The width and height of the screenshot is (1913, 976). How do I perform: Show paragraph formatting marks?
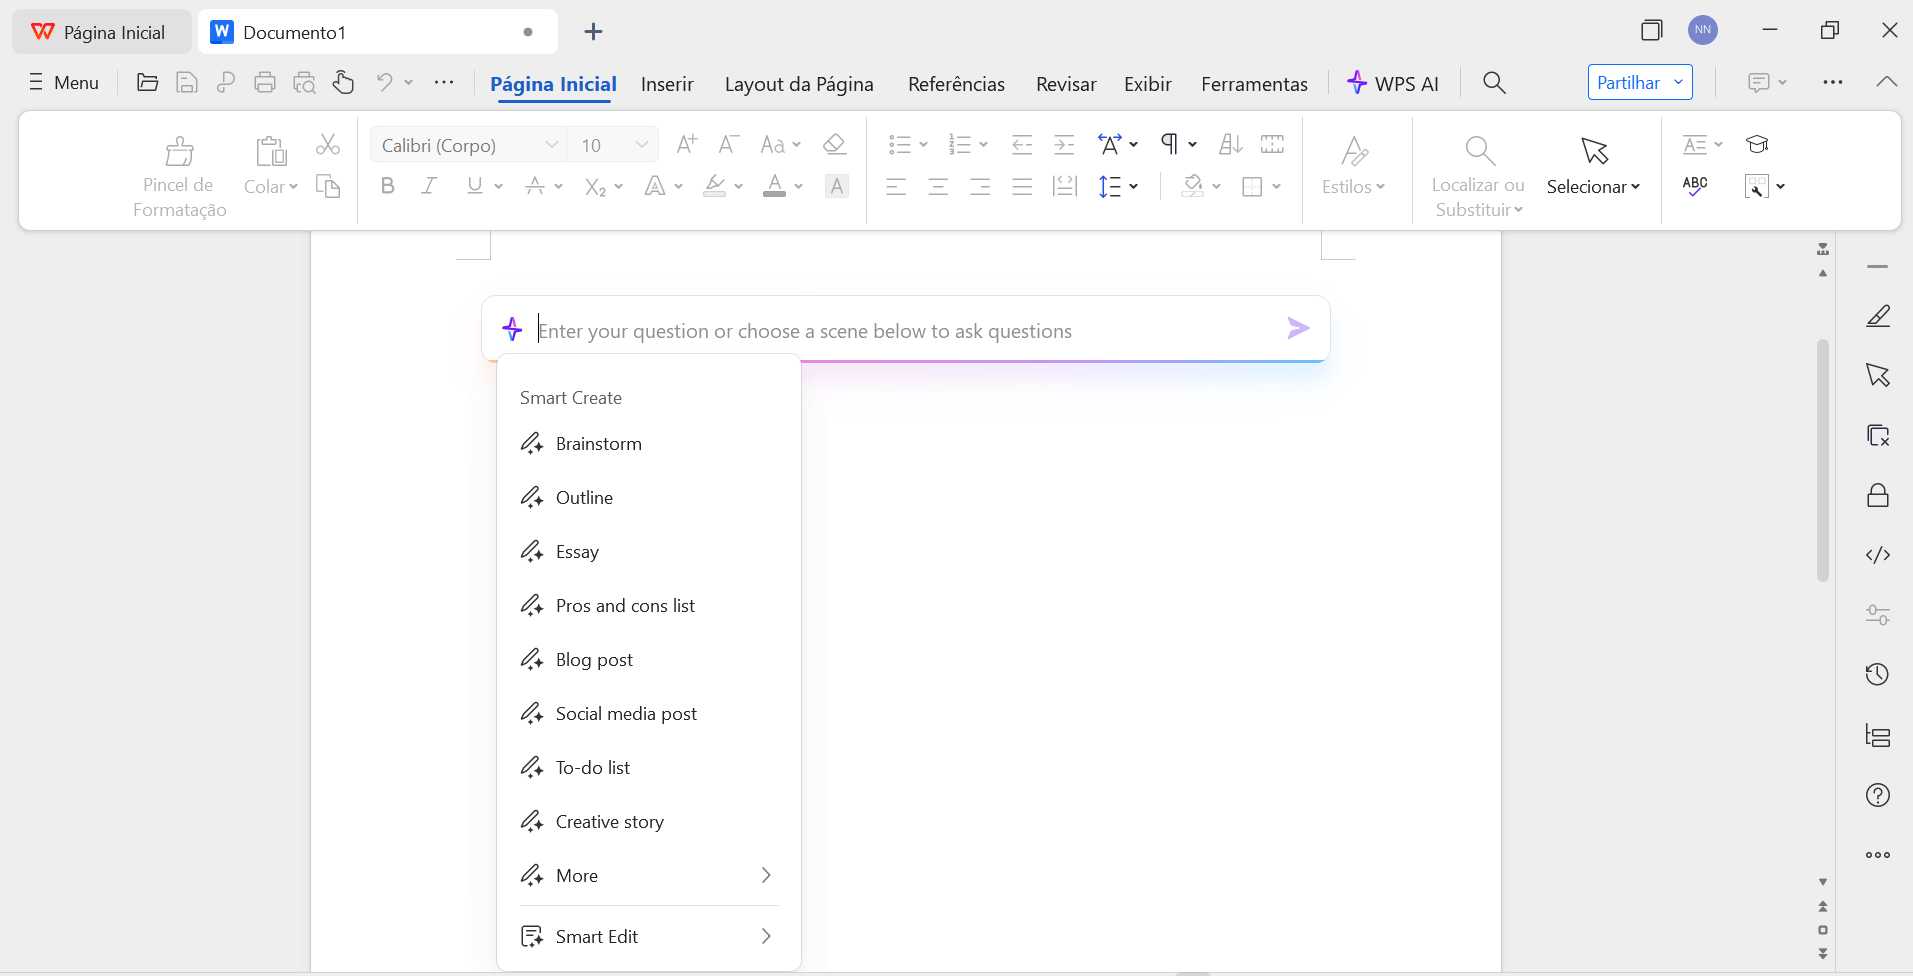(x=1171, y=144)
